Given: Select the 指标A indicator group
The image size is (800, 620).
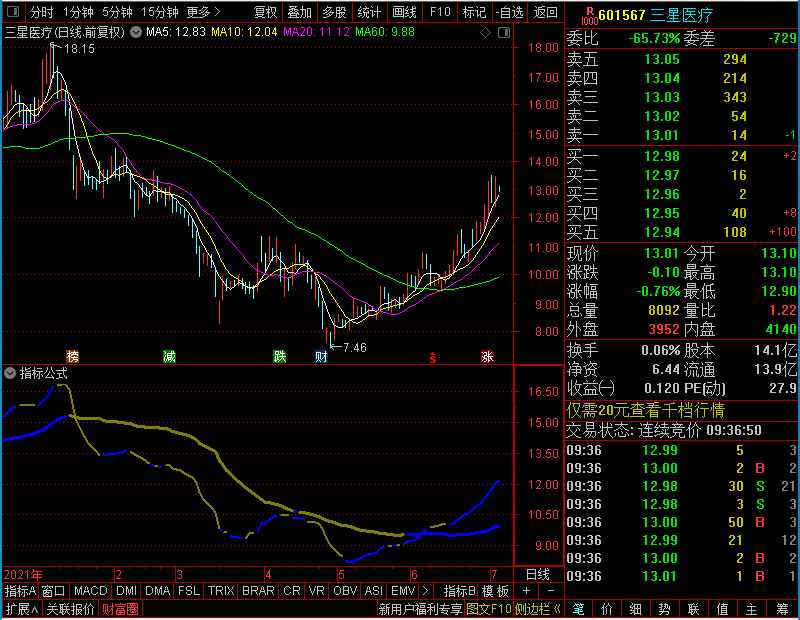Looking at the screenshot, I should point(20,591).
